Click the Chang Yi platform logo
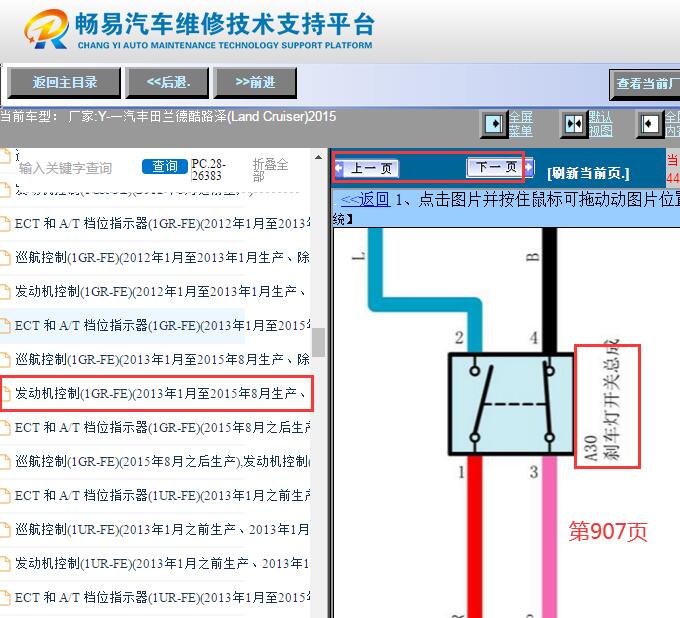This screenshot has height=618, width=680. click(46, 29)
